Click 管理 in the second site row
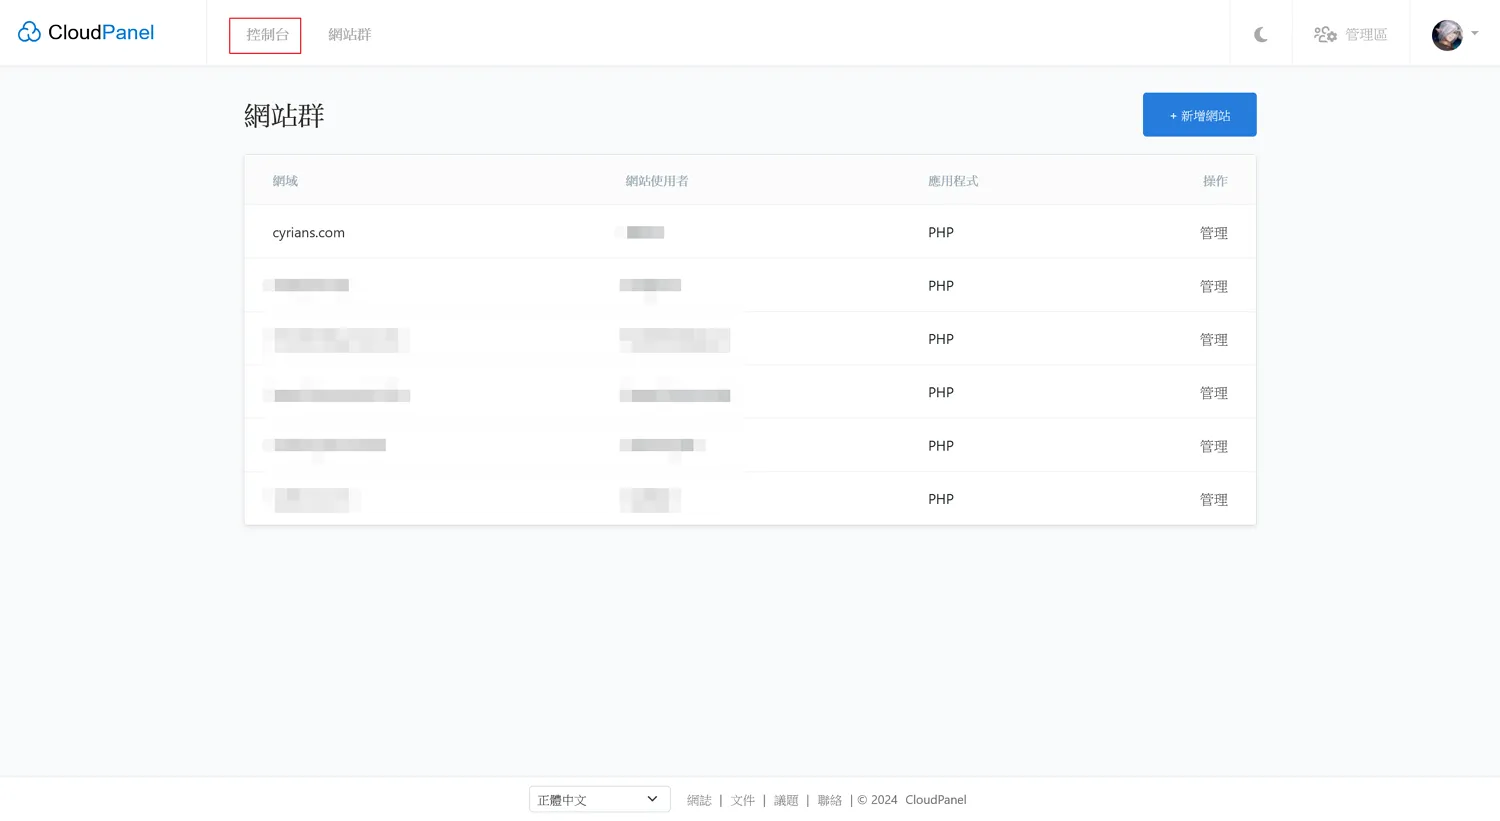Viewport: 1500px width, 821px height. click(1213, 286)
